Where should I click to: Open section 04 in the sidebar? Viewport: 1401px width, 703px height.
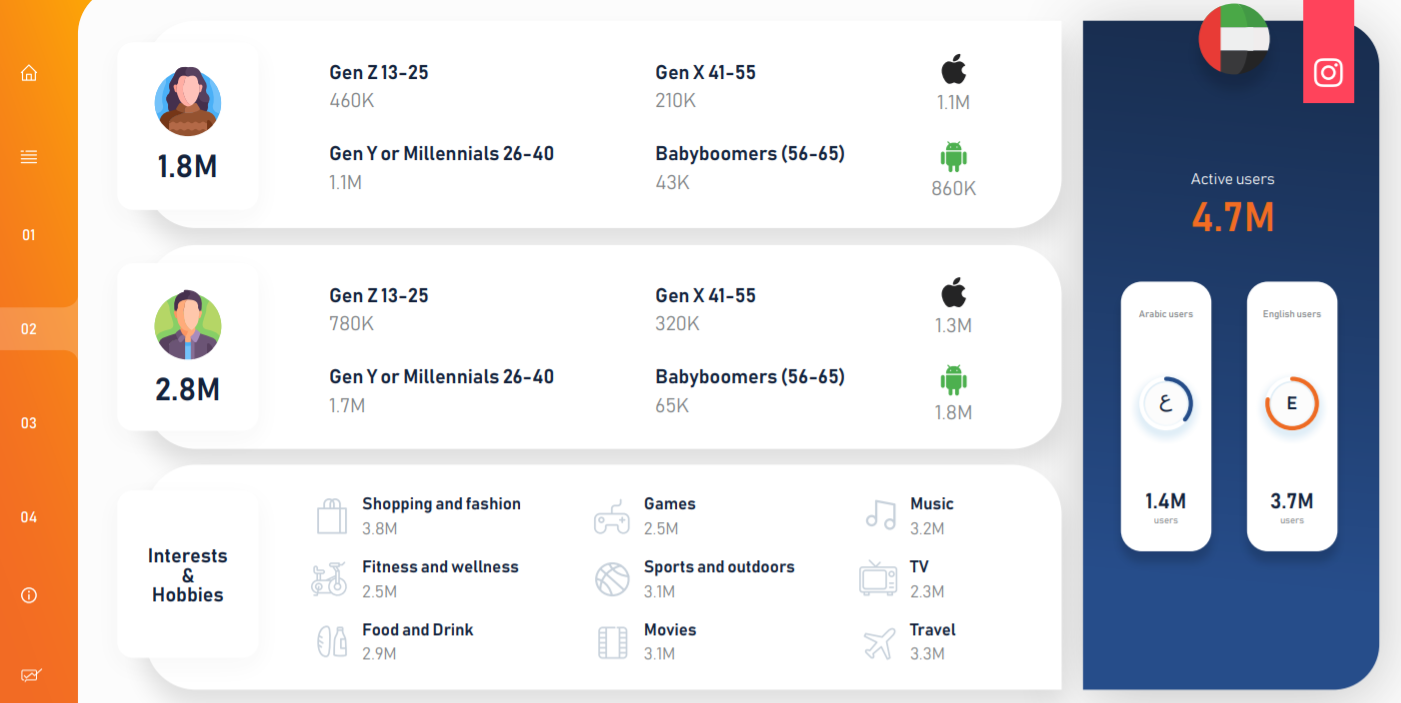[29, 517]
